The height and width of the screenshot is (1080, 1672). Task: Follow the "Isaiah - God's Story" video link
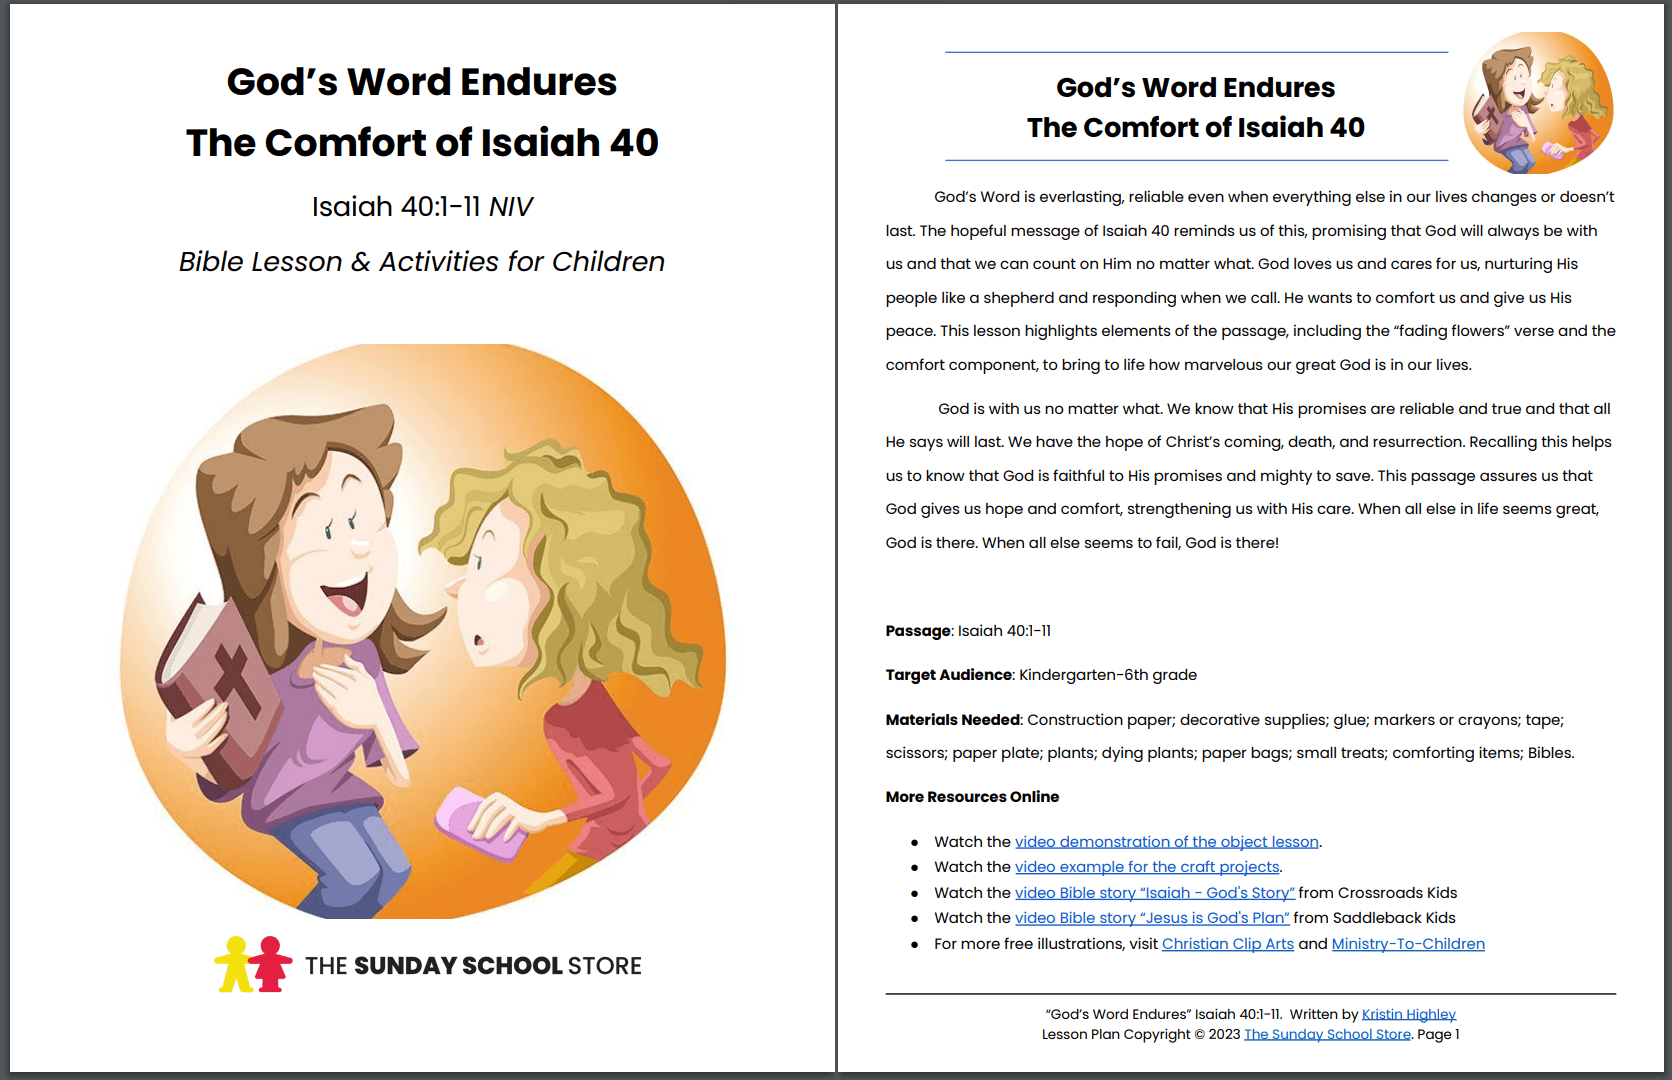click(x=1154, y=893)
